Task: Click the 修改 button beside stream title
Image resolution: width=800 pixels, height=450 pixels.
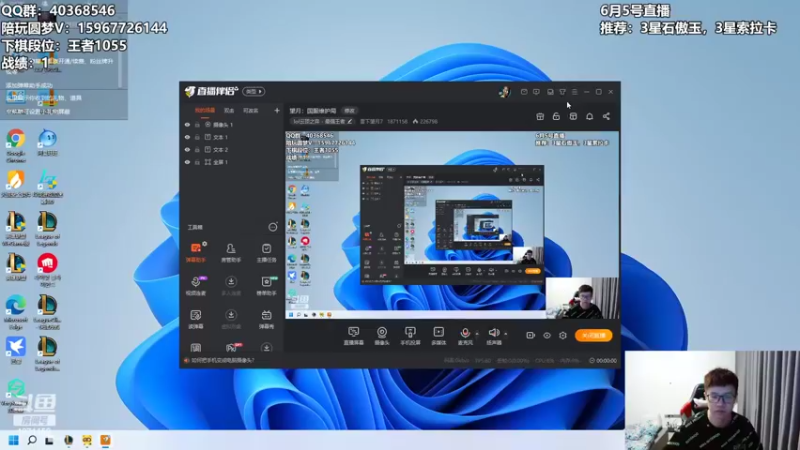Action: (x=349, y=111)
